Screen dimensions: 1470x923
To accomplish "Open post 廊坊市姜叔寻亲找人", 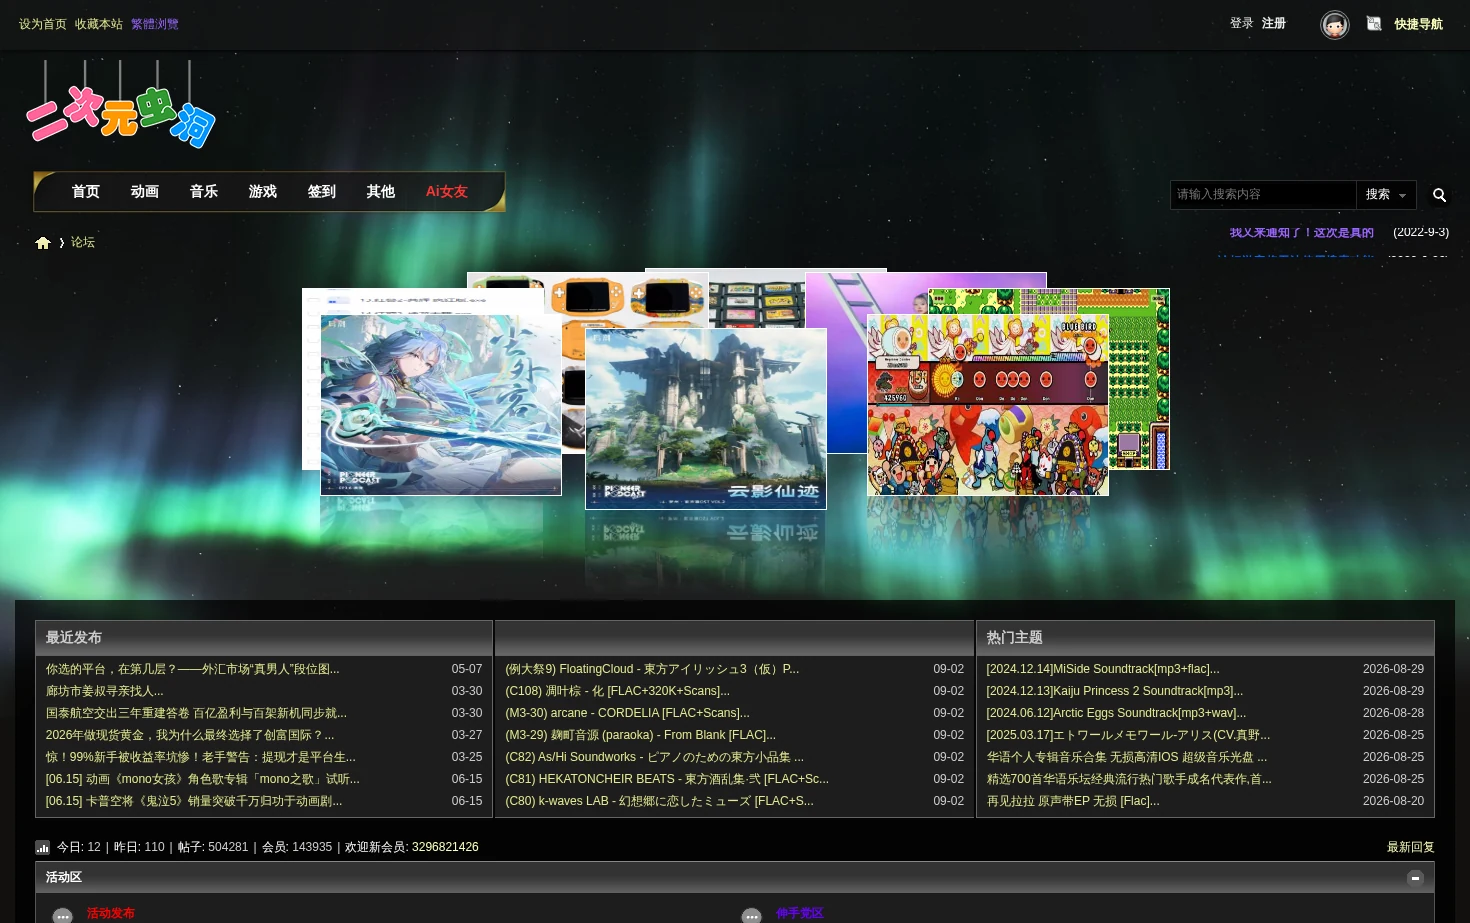I will pos(105,691).
